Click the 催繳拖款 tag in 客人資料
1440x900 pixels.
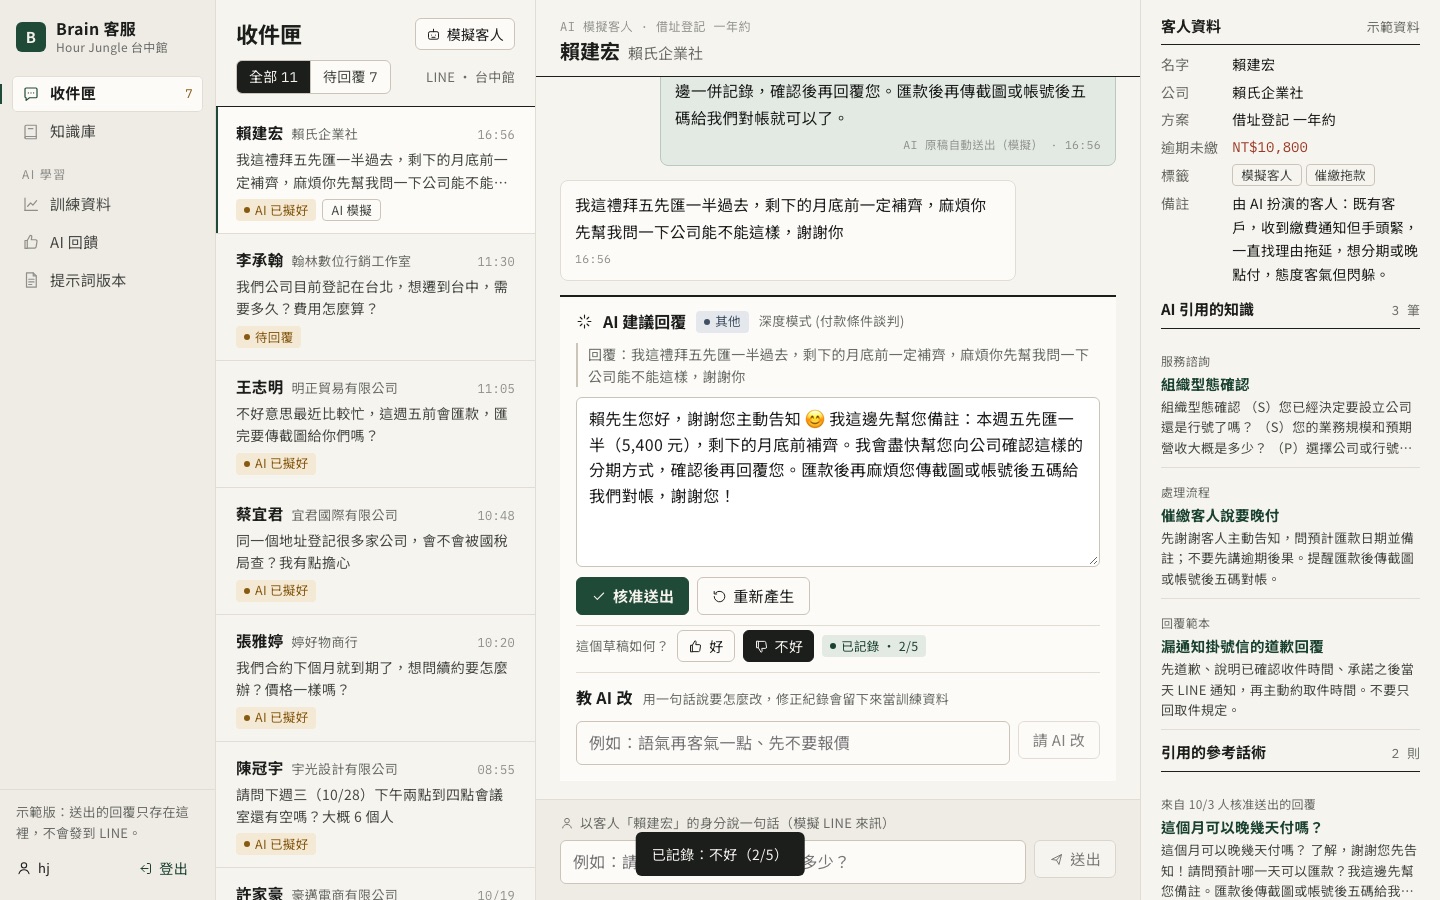coord(1340,175)
